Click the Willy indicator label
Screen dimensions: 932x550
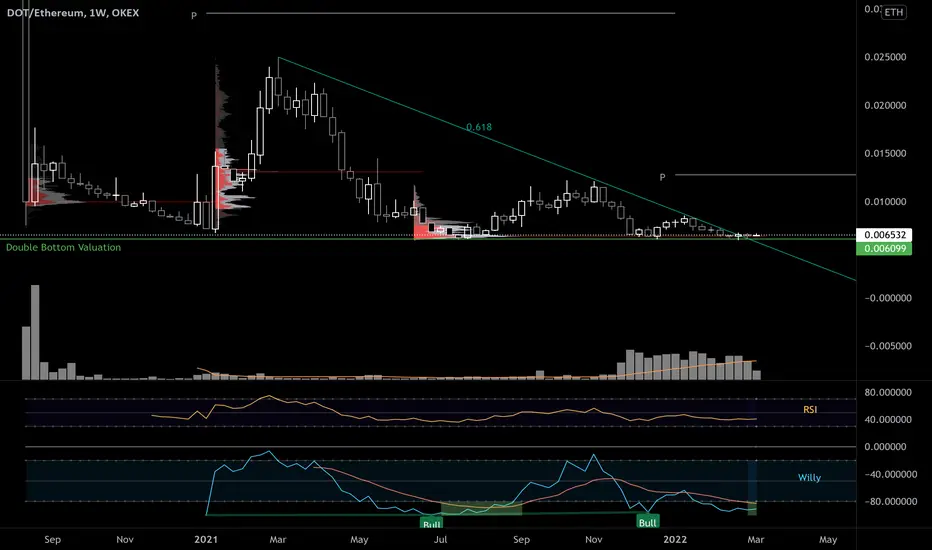pyautogui.click(x=809, y=477)
